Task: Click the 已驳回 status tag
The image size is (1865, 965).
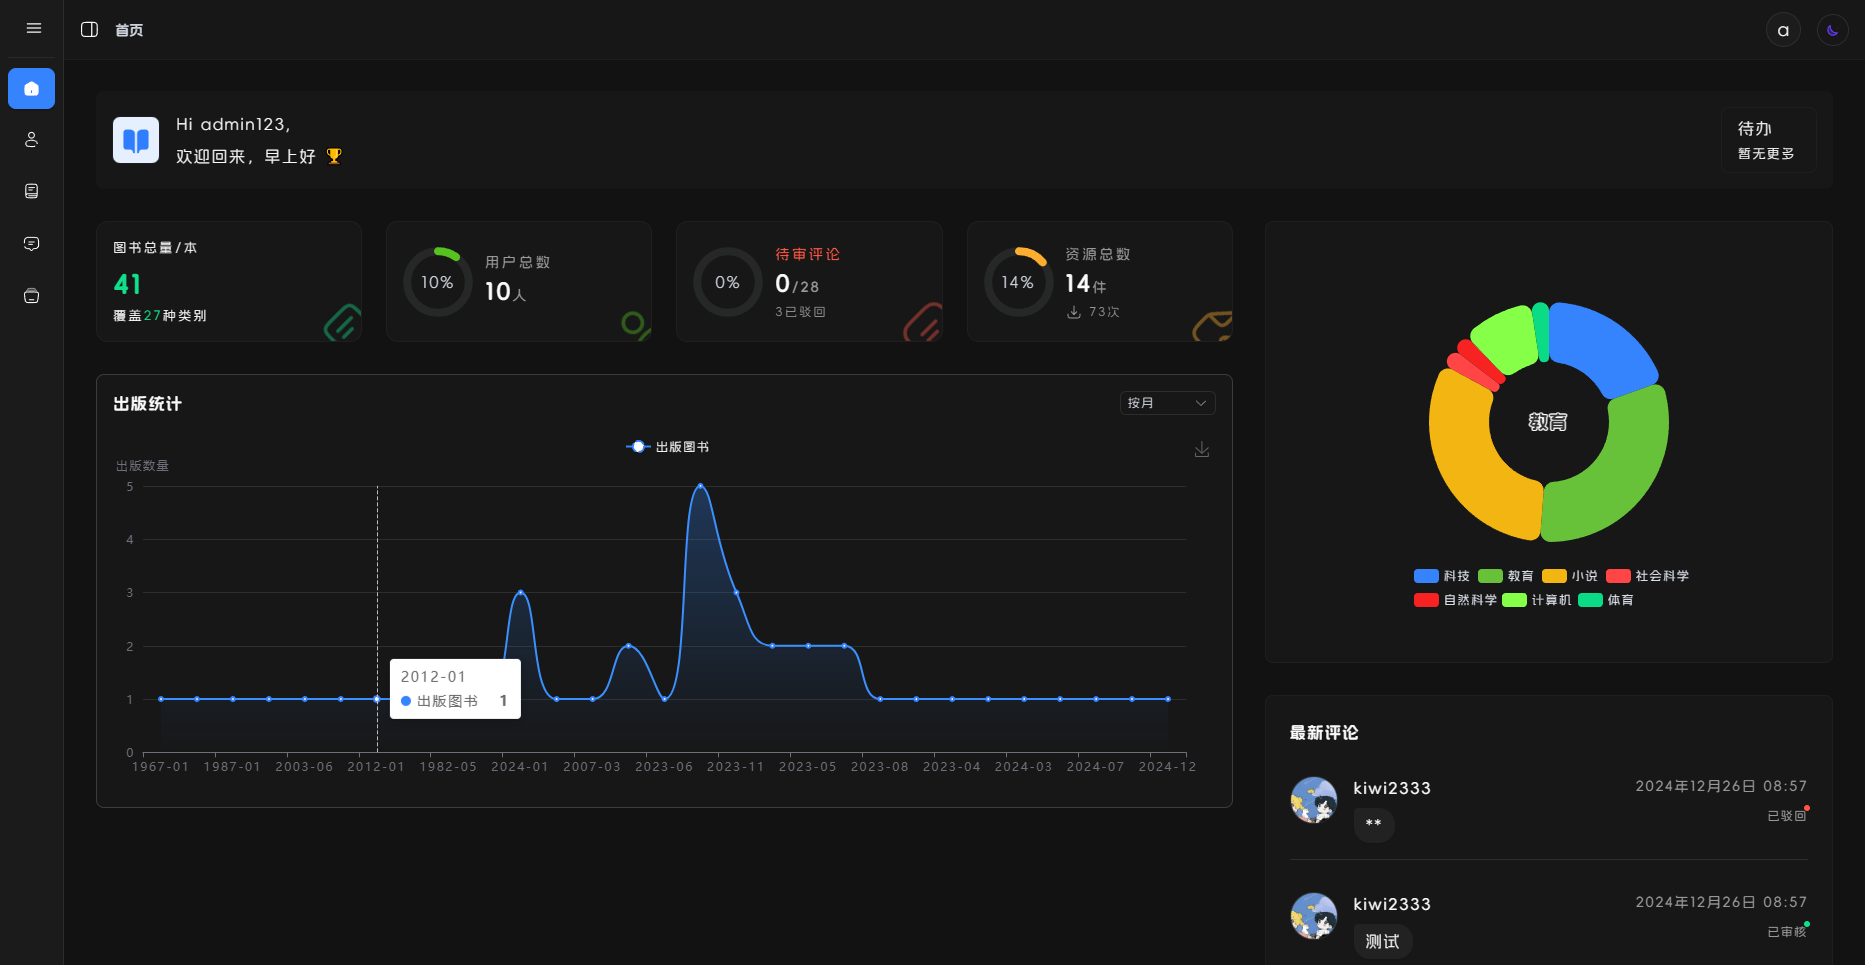Action: [x=1787, y=816]
